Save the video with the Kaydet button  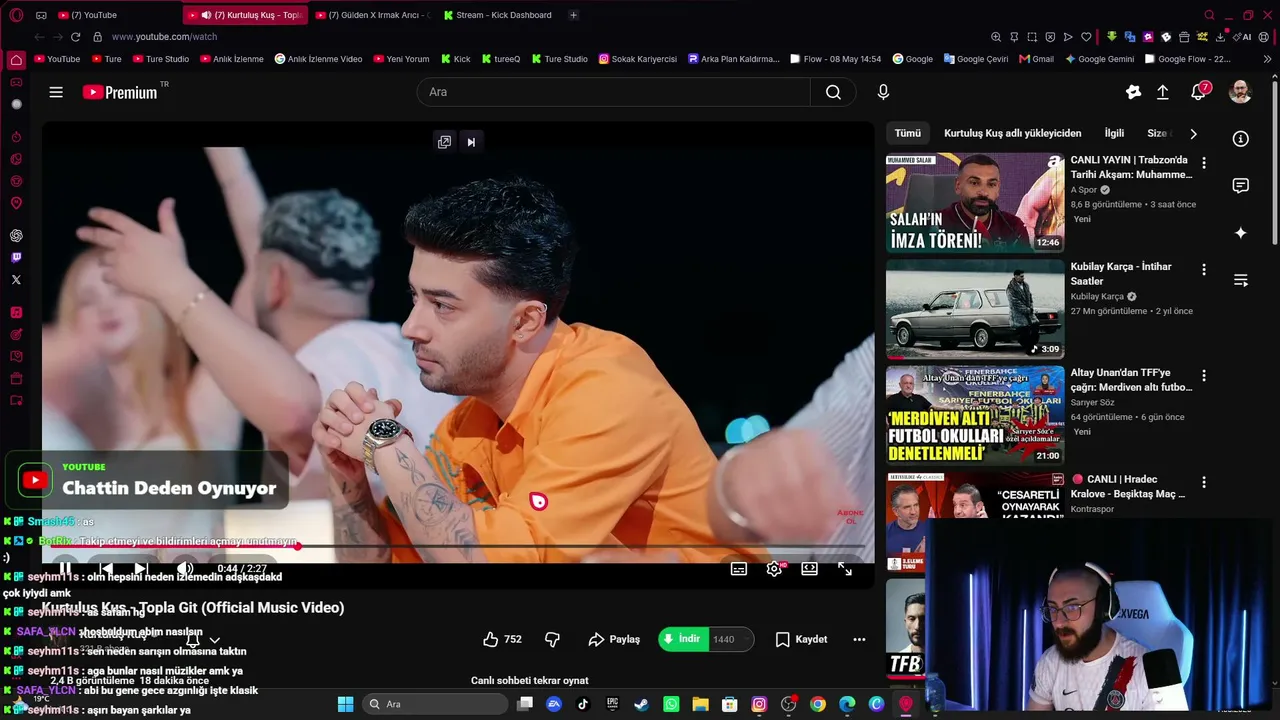coord(801,639)
